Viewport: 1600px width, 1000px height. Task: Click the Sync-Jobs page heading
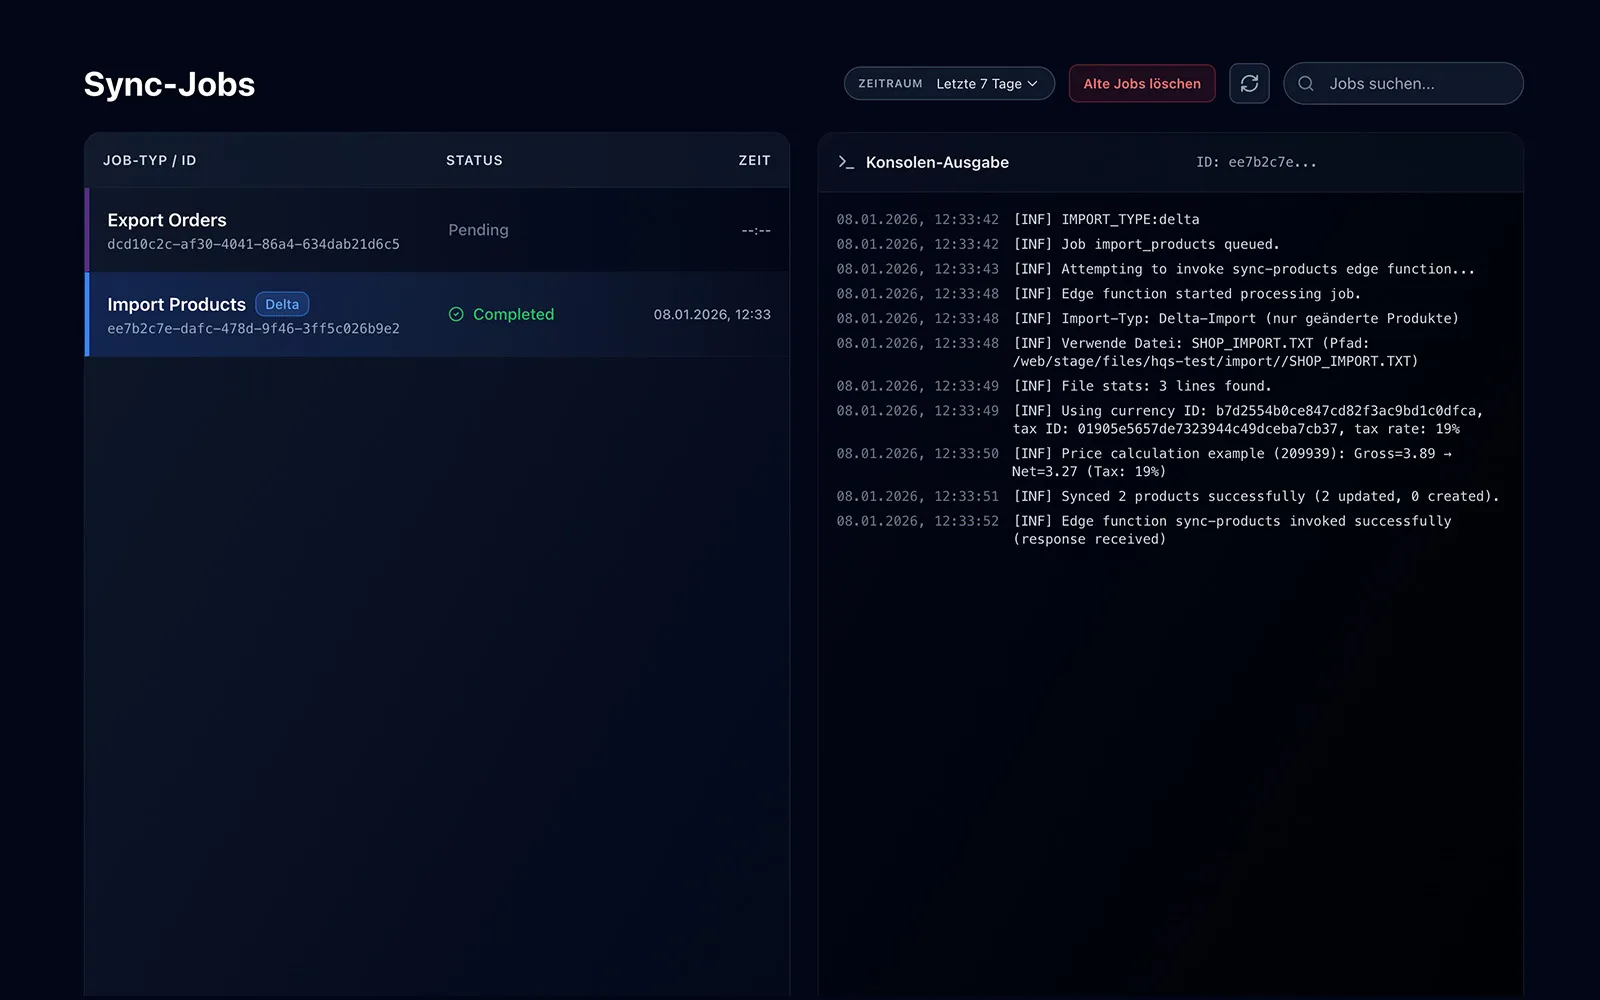[169, 84]
